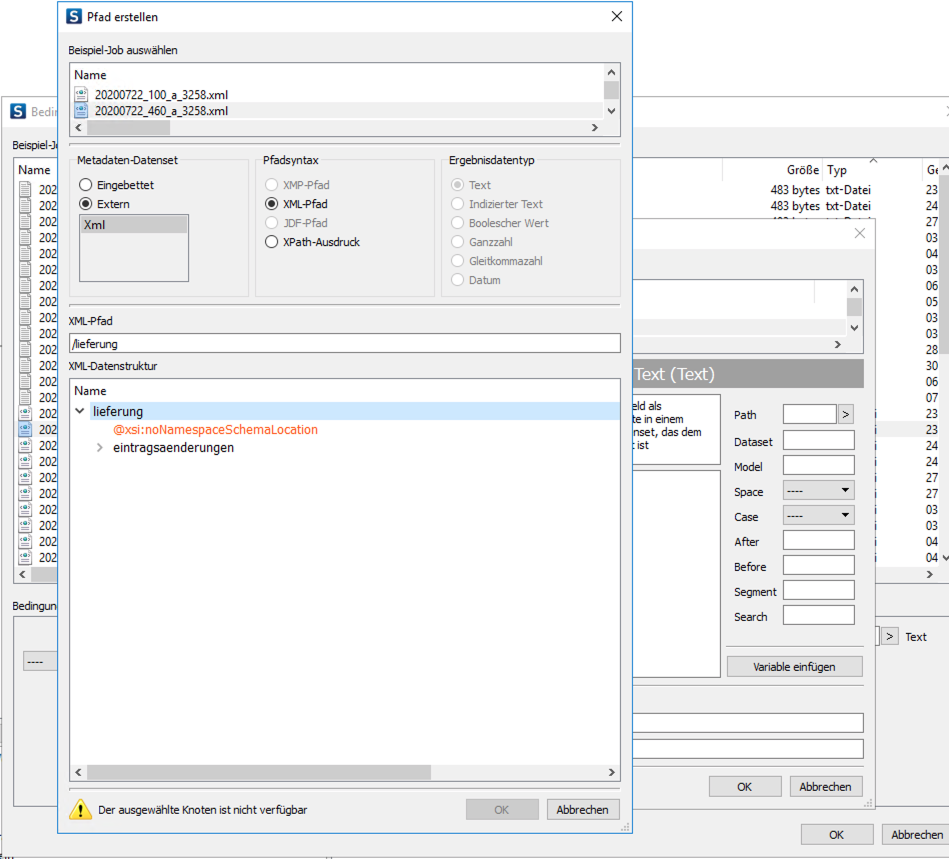
Task: Click the 20200722_460_a_3258.xml file icon
Action: coord(81,111)
